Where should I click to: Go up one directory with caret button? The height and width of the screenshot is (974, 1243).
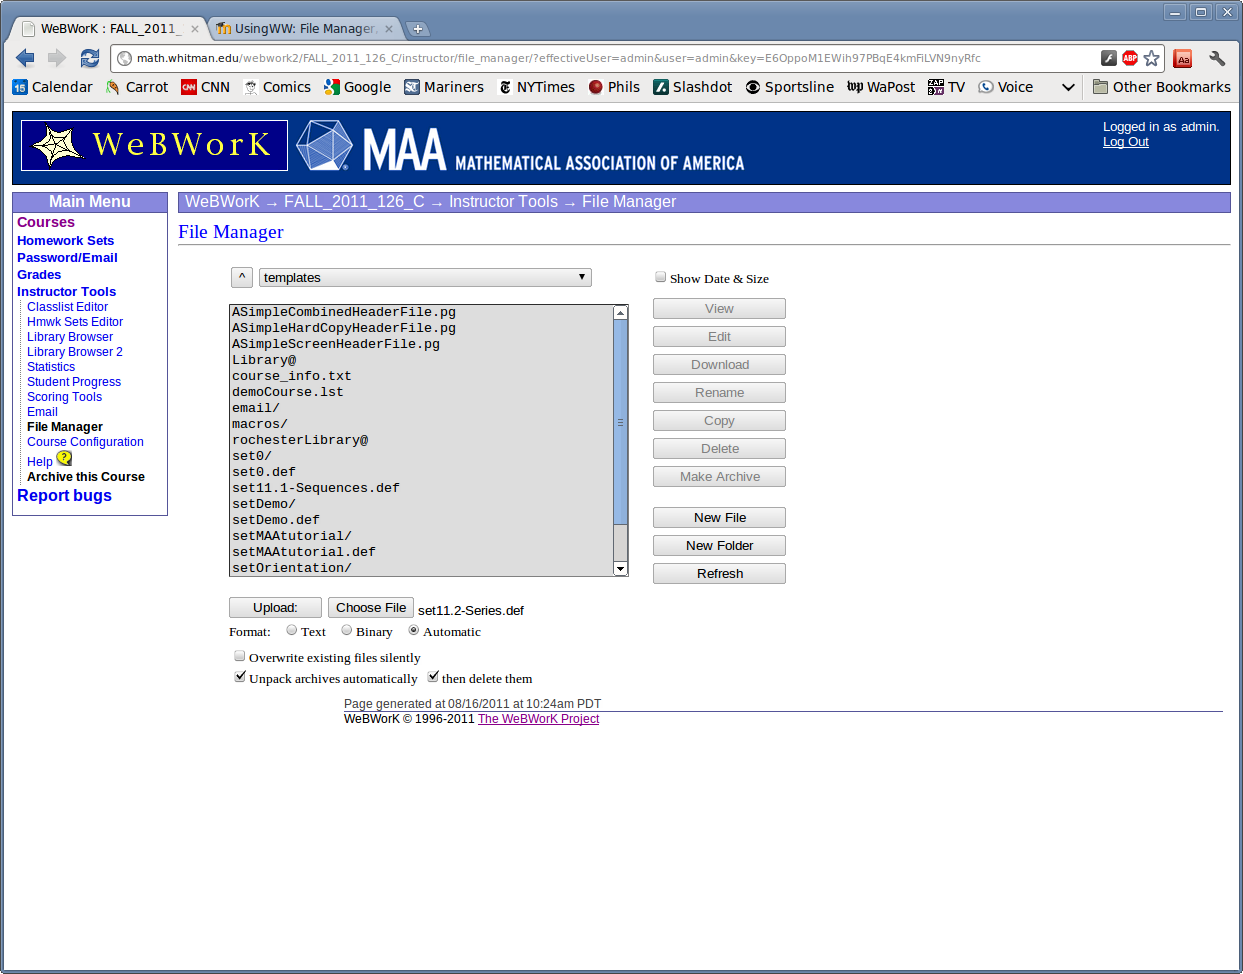pyautogui.click(x=241, y=277)
